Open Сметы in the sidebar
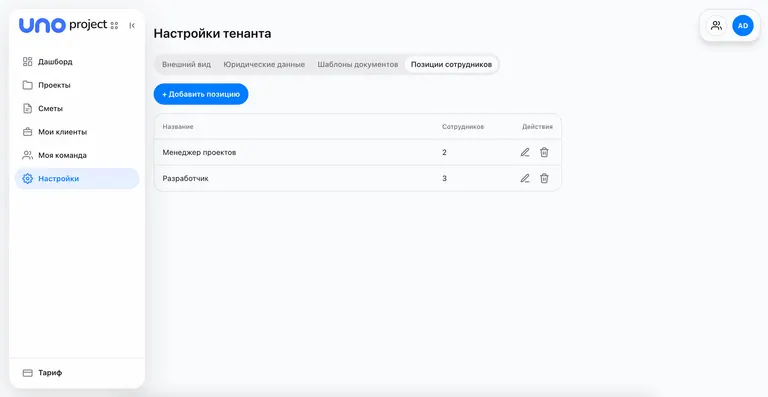This screenshot has height=397, width=768. click(77, 109)
